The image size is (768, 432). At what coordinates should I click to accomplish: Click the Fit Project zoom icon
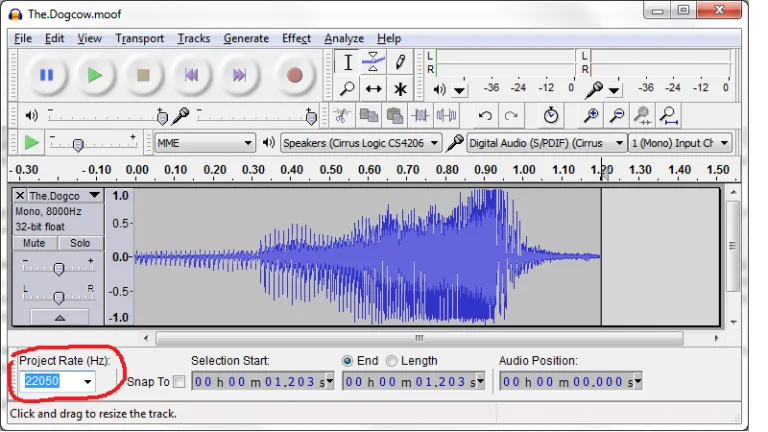point(669,116)
